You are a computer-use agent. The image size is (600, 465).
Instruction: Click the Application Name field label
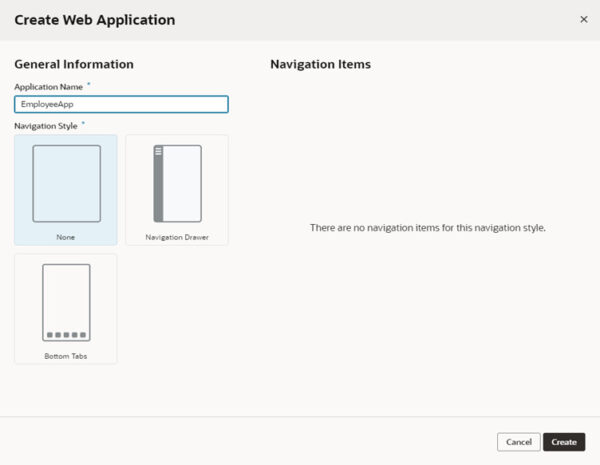click(x=48, y=87)
